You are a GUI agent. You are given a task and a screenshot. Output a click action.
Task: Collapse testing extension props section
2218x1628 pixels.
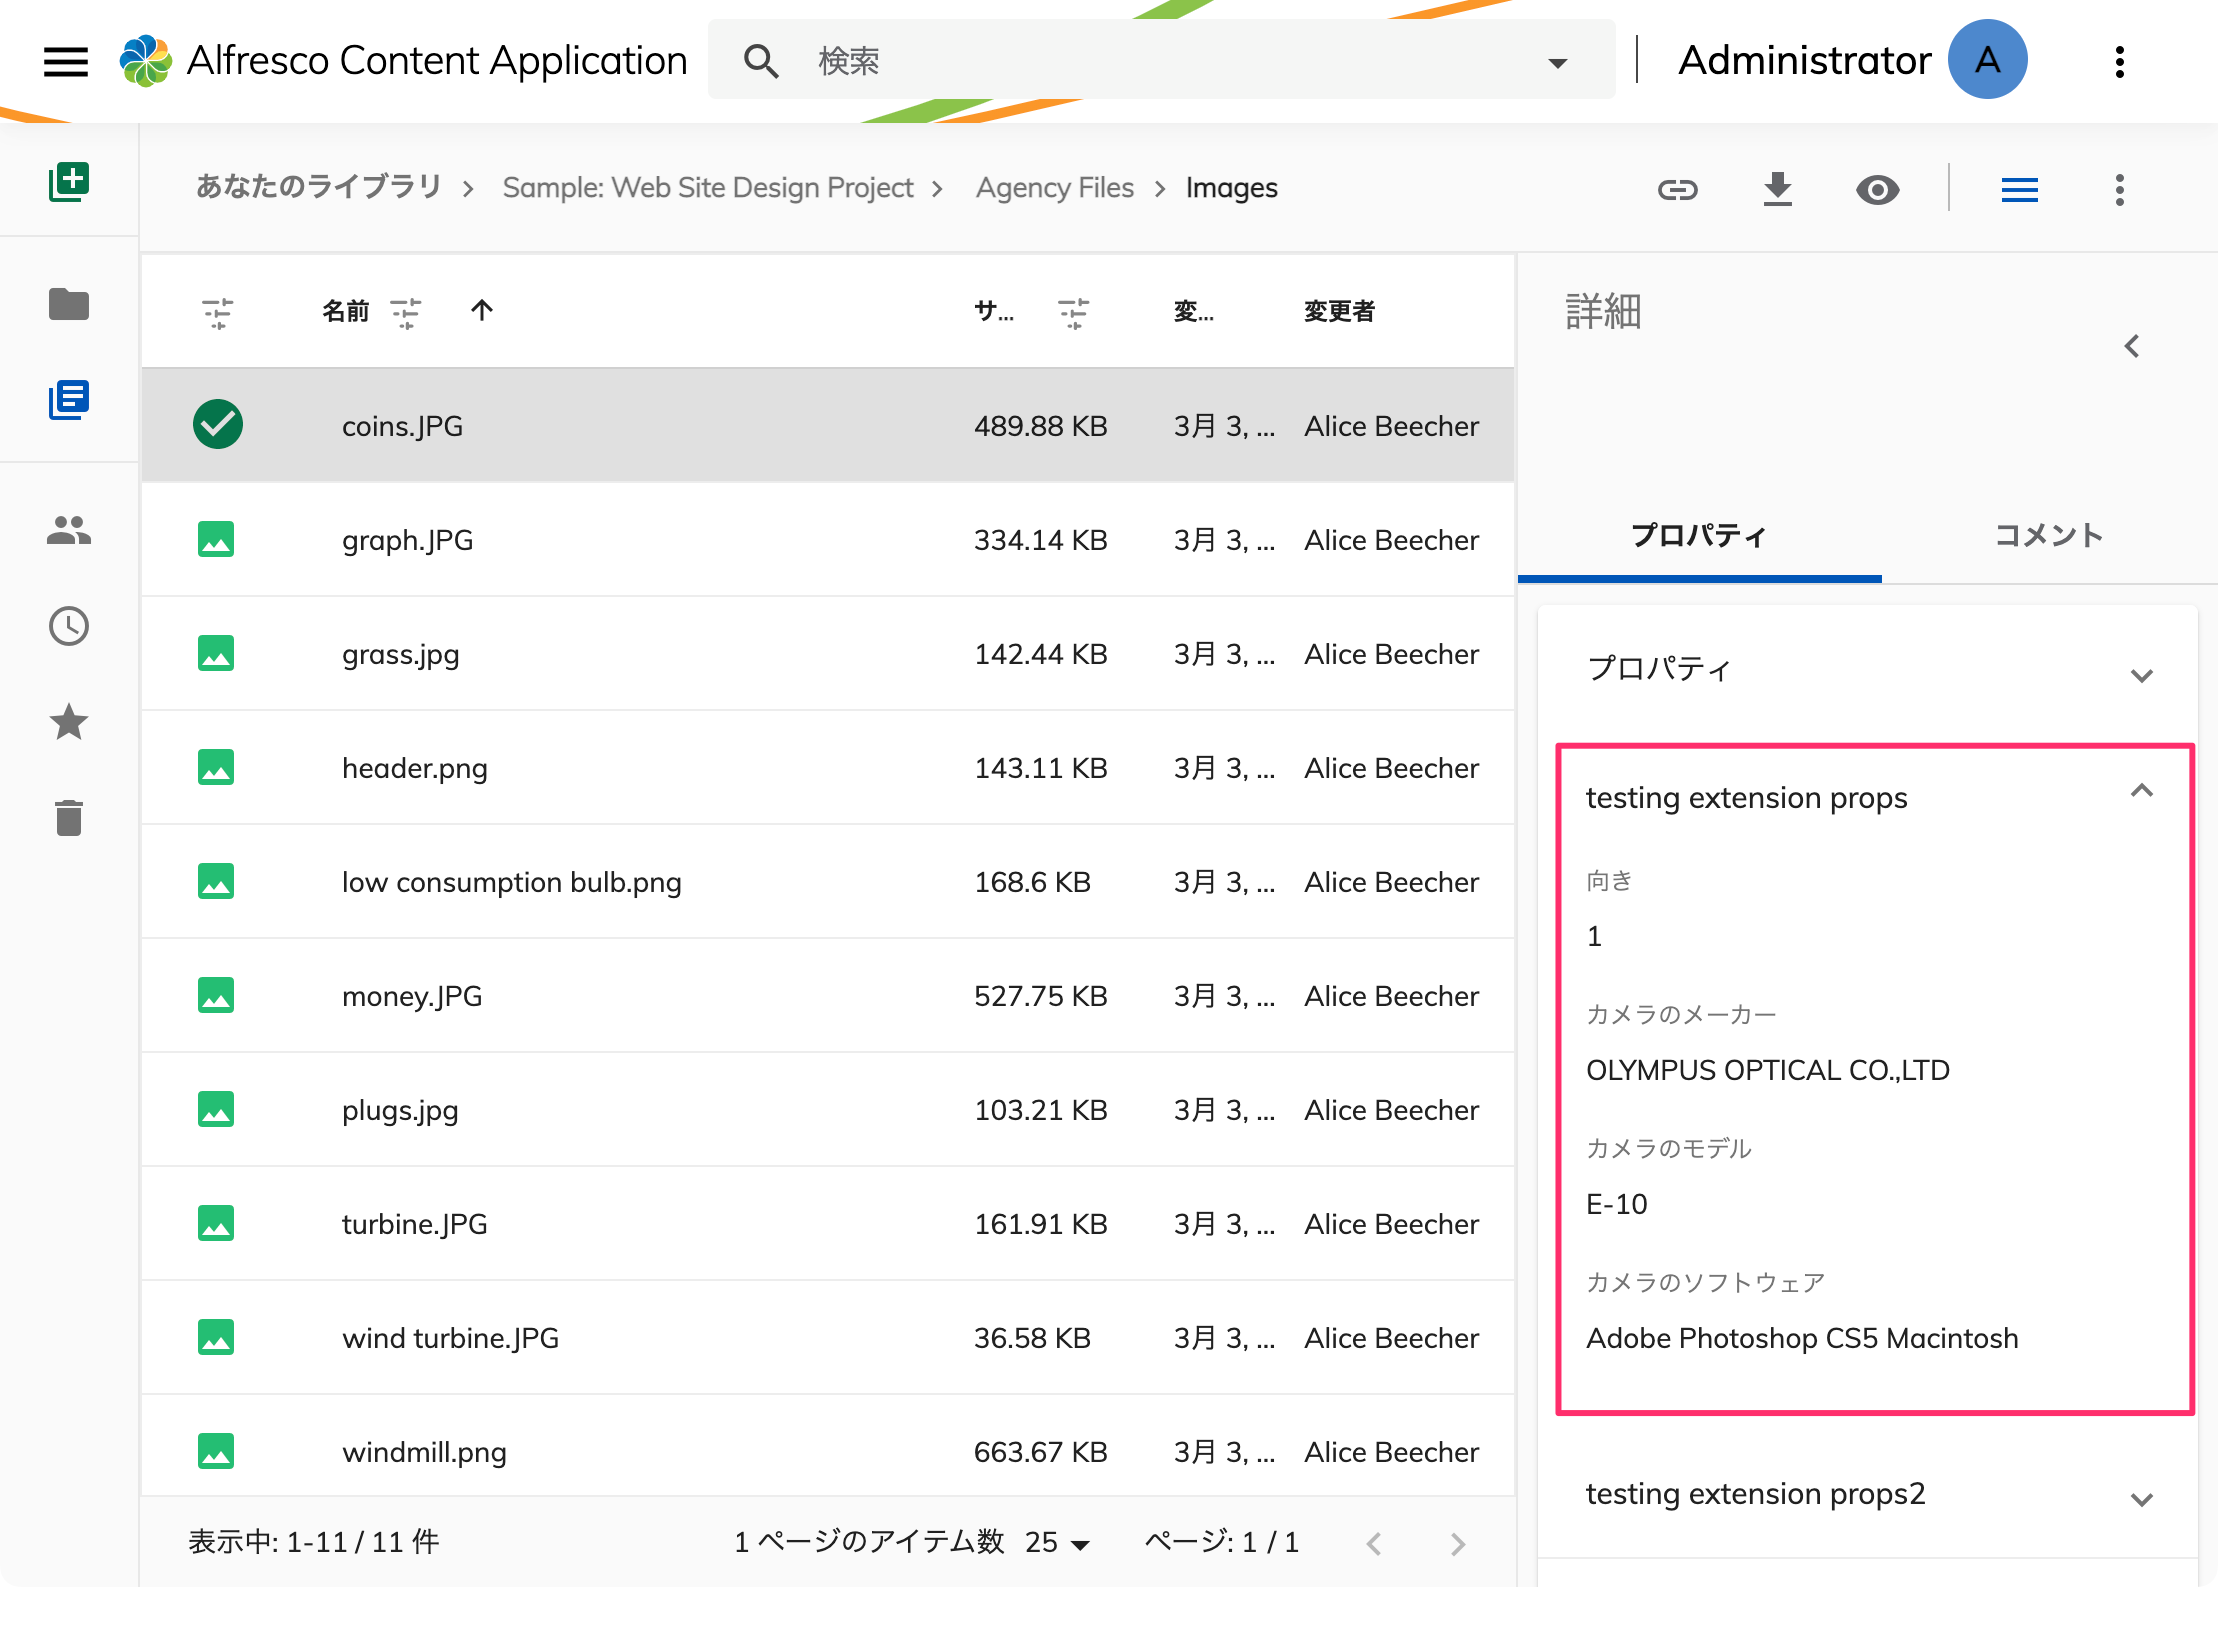click(2141, 792)
